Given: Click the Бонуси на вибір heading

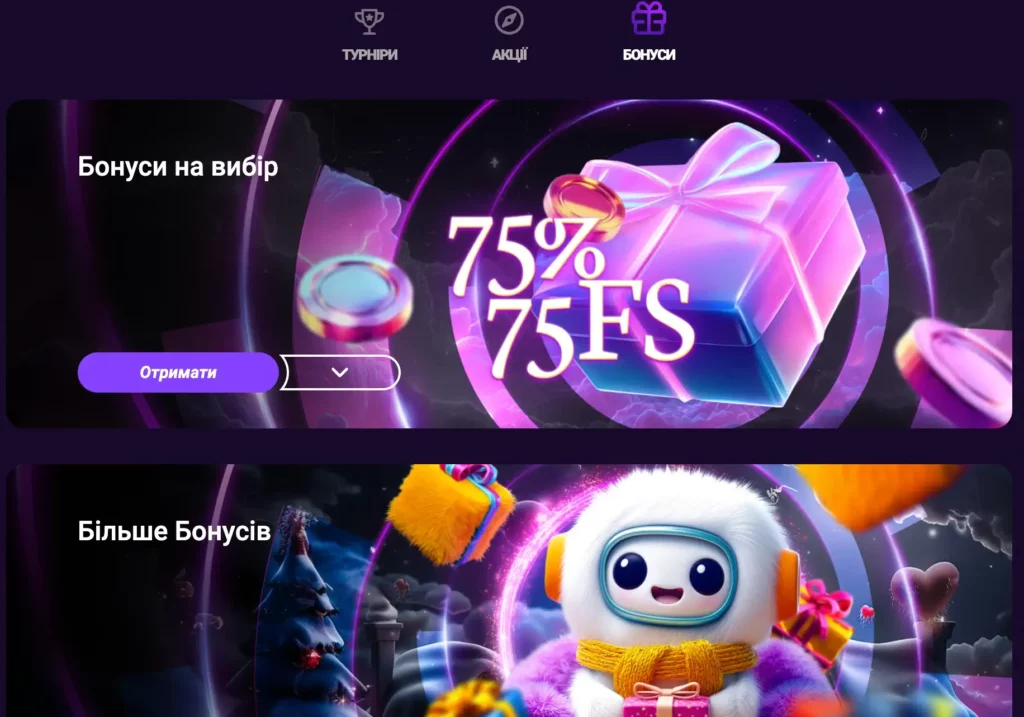Looking at the screenshot, I should pos(178,167).
